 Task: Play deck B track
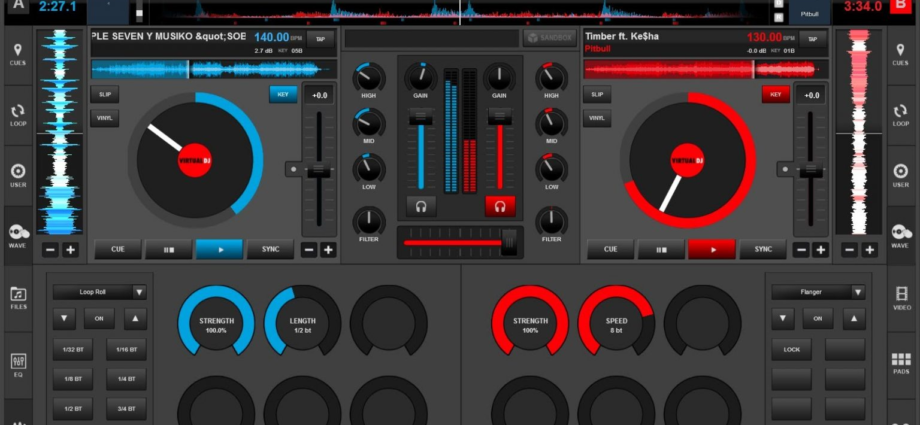(x=712, y=249)
